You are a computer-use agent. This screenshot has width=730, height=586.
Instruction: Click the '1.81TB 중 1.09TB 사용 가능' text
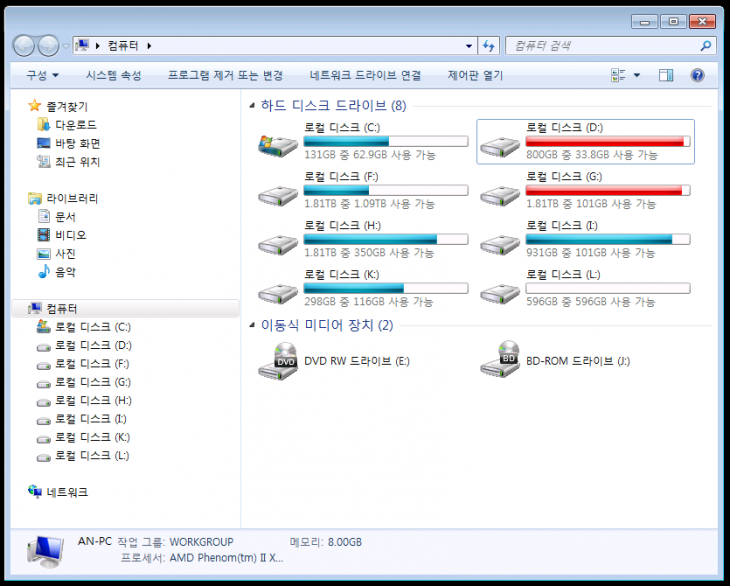tap(369, 204)
